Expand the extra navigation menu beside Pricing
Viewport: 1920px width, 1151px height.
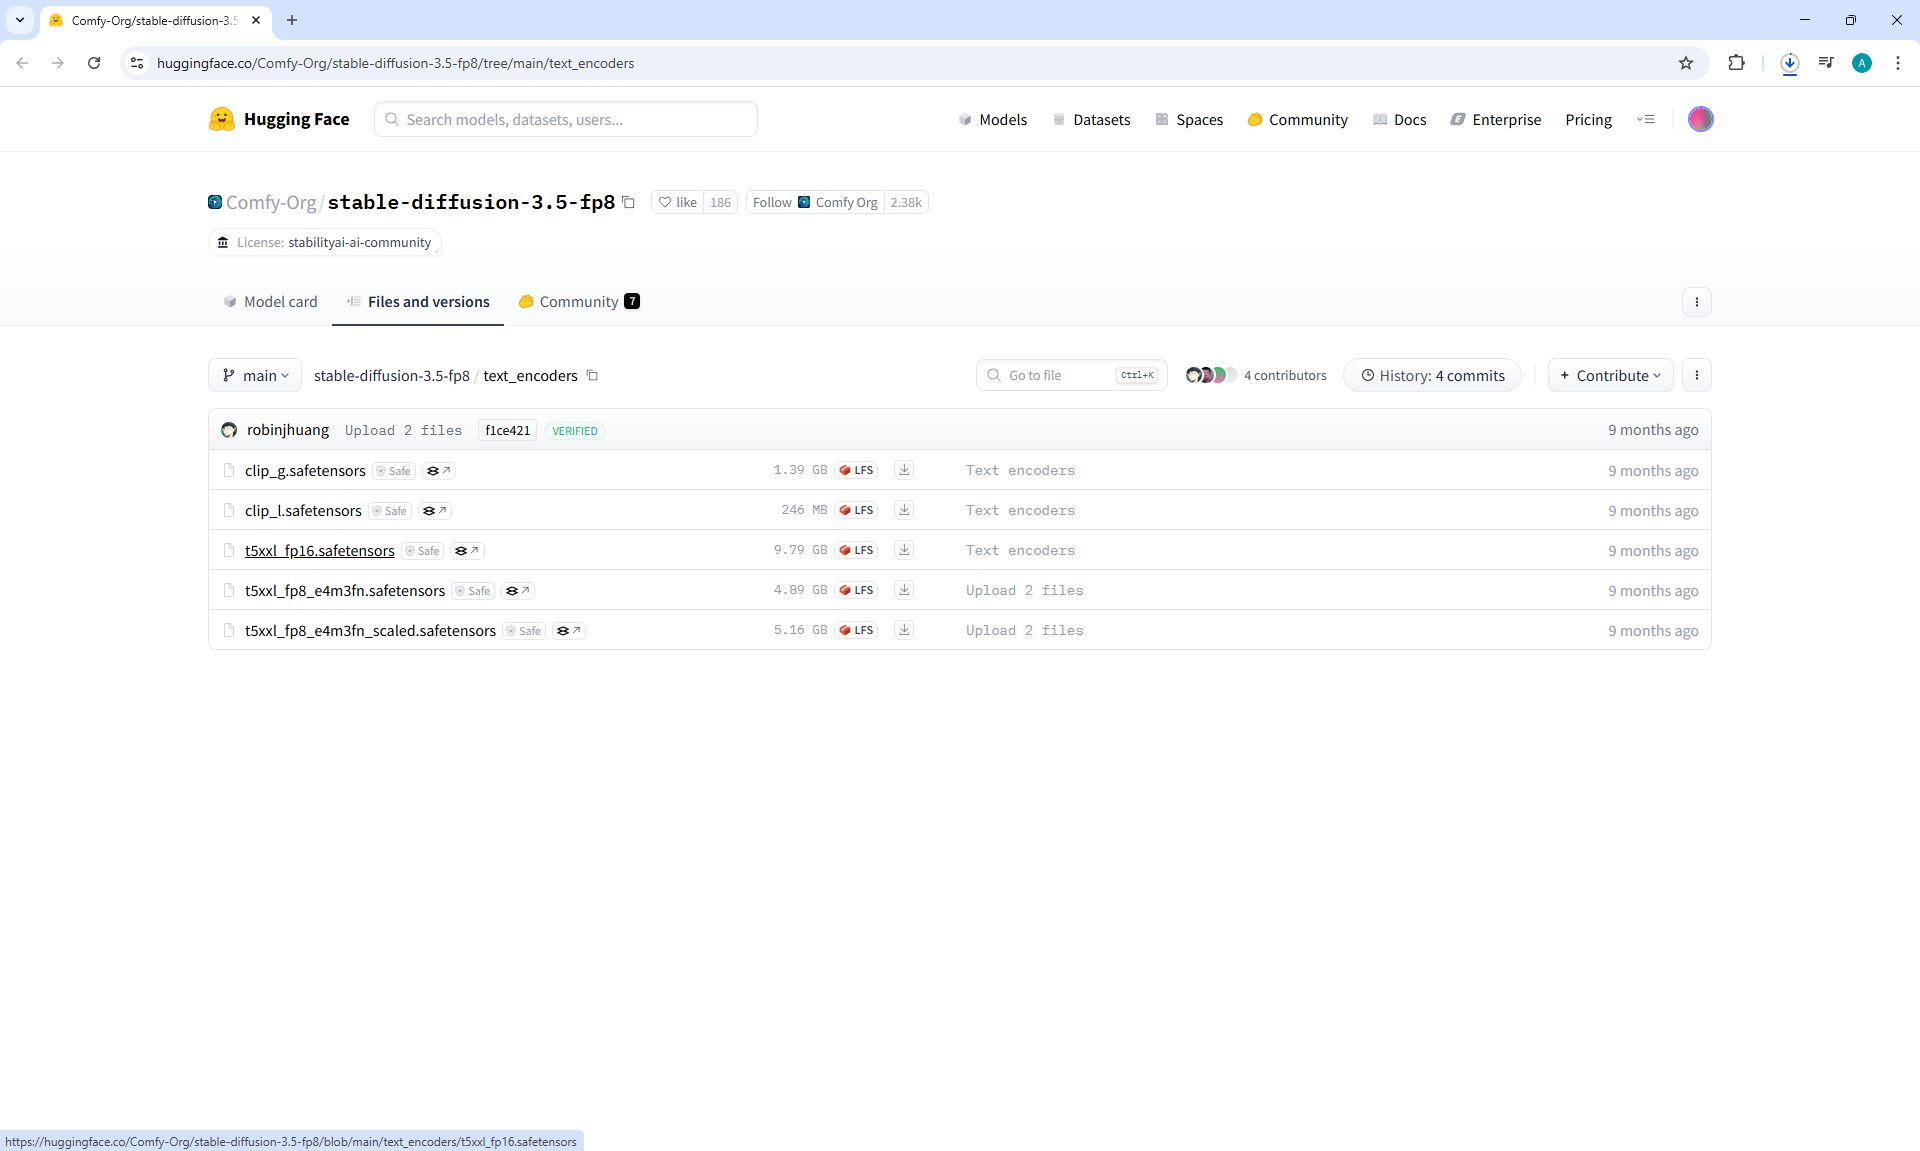1645,119
